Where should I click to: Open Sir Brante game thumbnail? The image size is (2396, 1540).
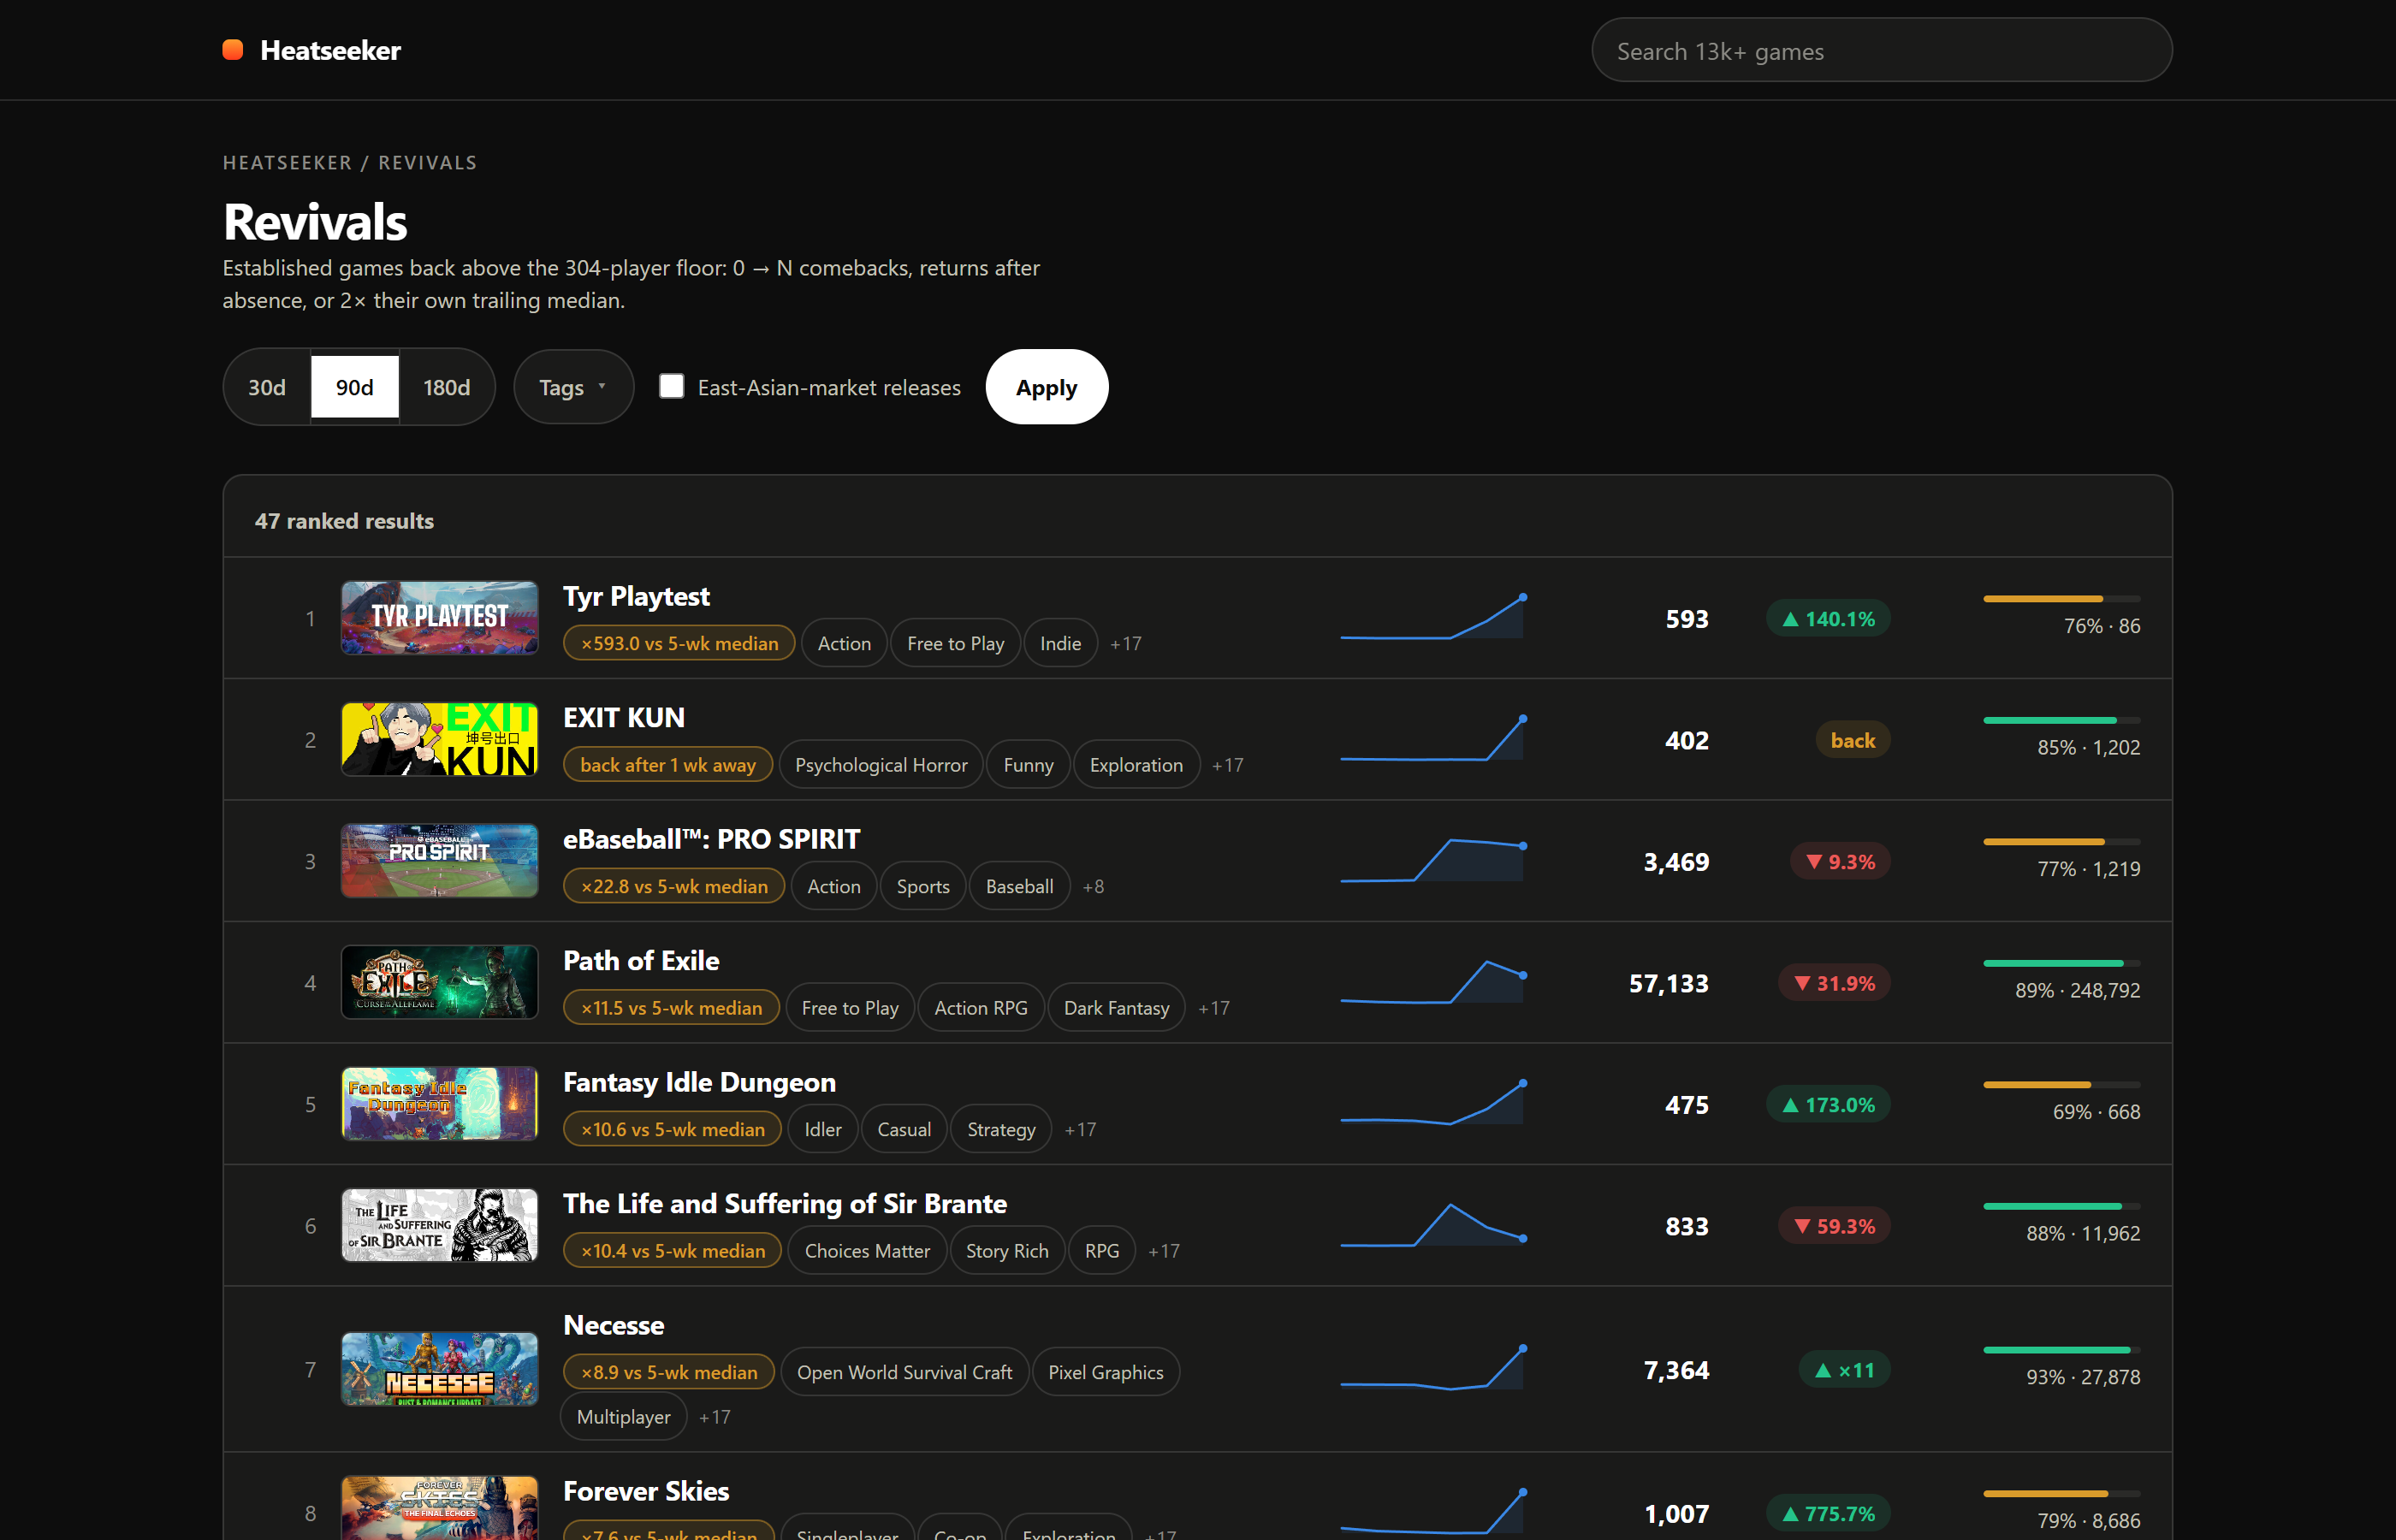(x=439, y=1225)
